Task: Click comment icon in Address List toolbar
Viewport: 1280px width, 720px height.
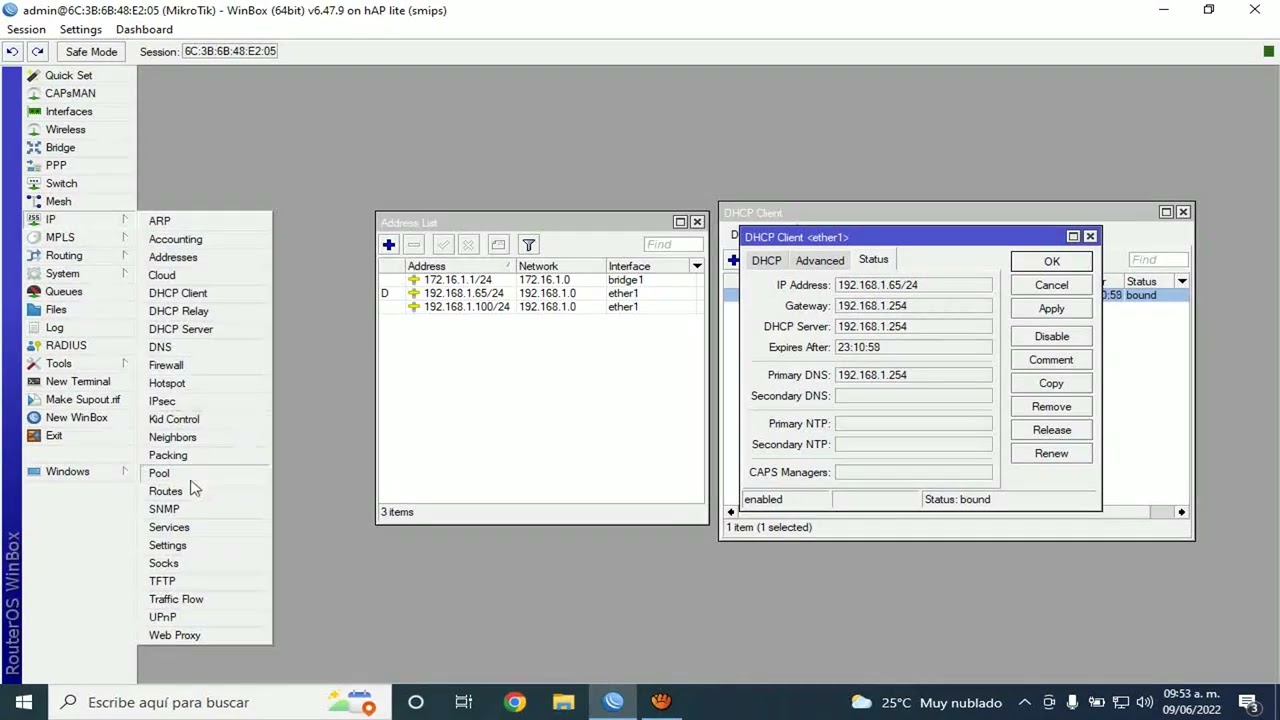Action: (x=498, y=244)
